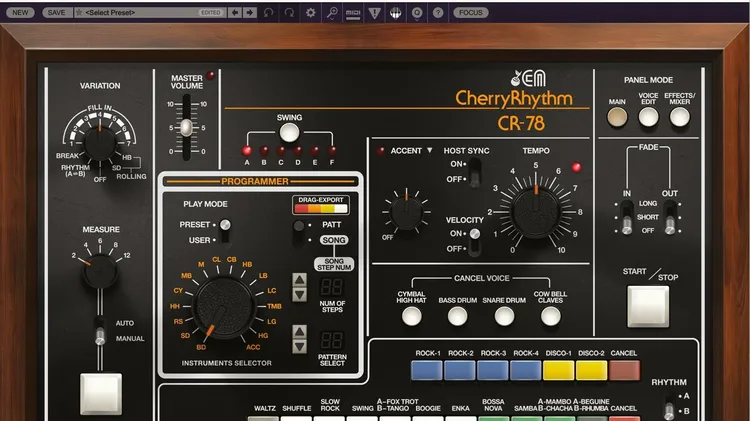Click the Accent level knob
This screenshot has width=750, height=421.
coord(406,212)
